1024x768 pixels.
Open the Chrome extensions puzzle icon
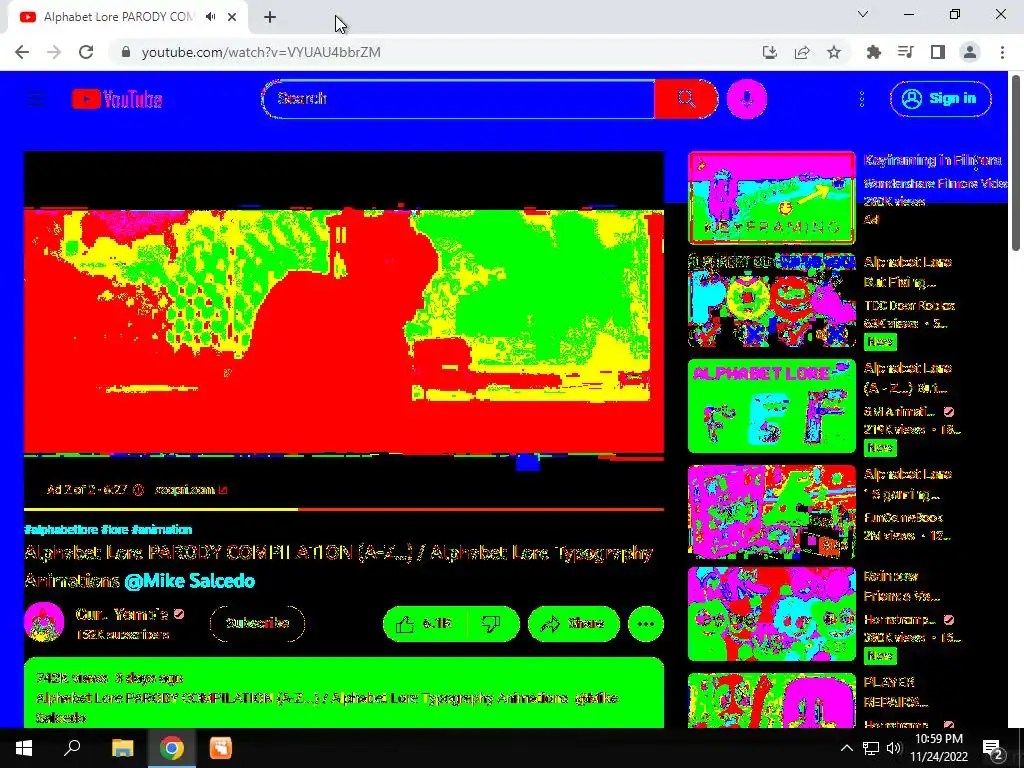(x=873, y=52)
